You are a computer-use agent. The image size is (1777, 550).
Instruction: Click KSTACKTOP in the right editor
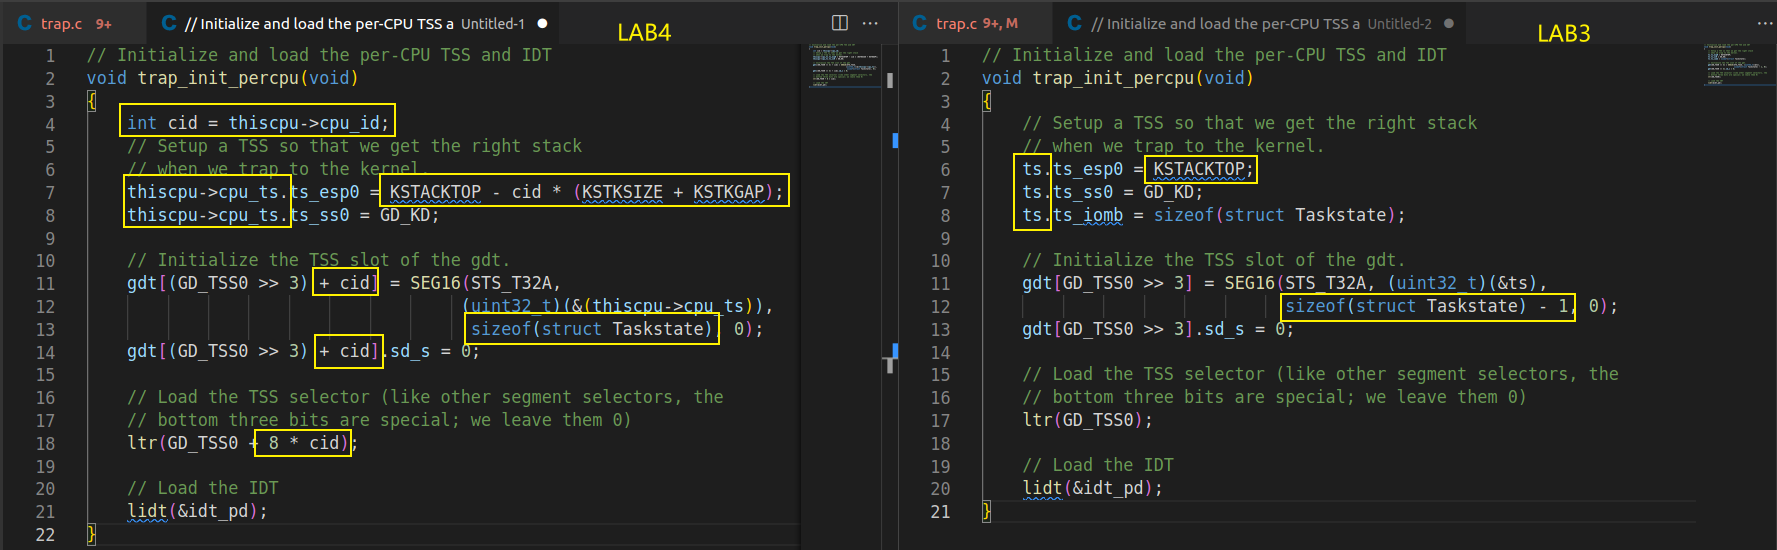[1198, 169]
